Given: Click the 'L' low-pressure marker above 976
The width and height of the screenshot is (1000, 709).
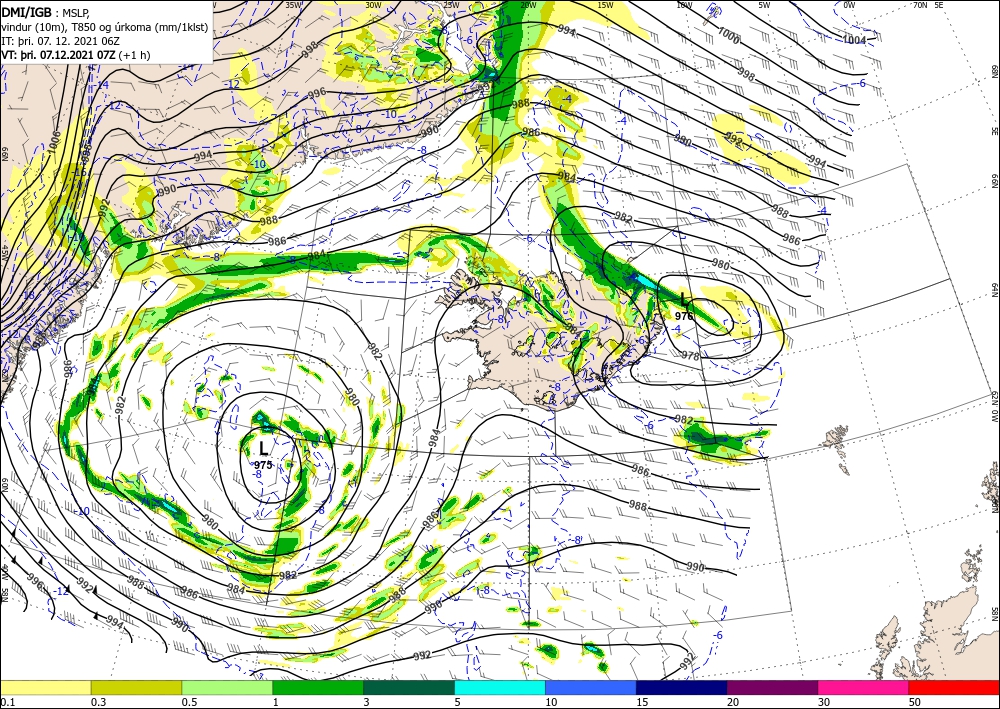Looking at the screenshot, I should pos(684,299).
